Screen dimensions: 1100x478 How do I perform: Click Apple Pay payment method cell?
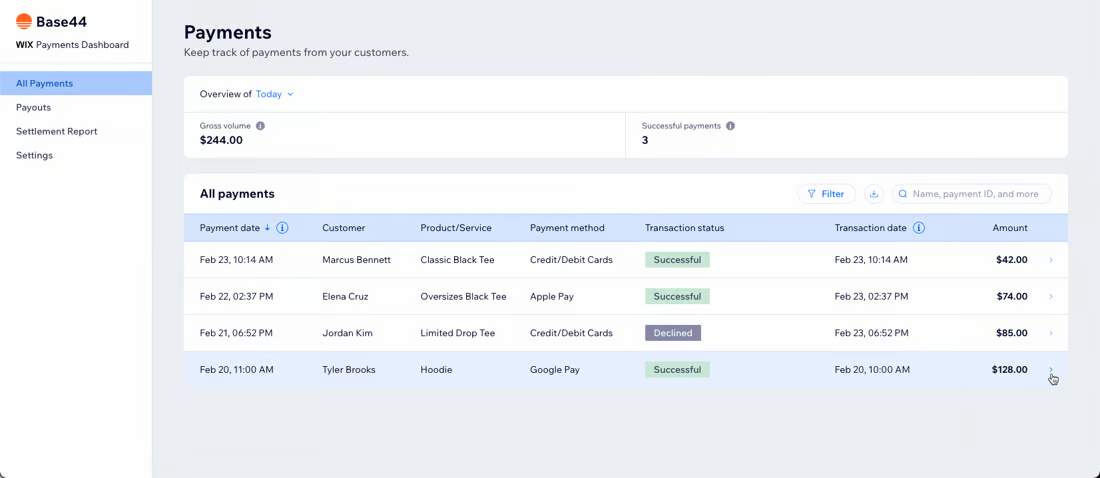click(x=551, y=297)
